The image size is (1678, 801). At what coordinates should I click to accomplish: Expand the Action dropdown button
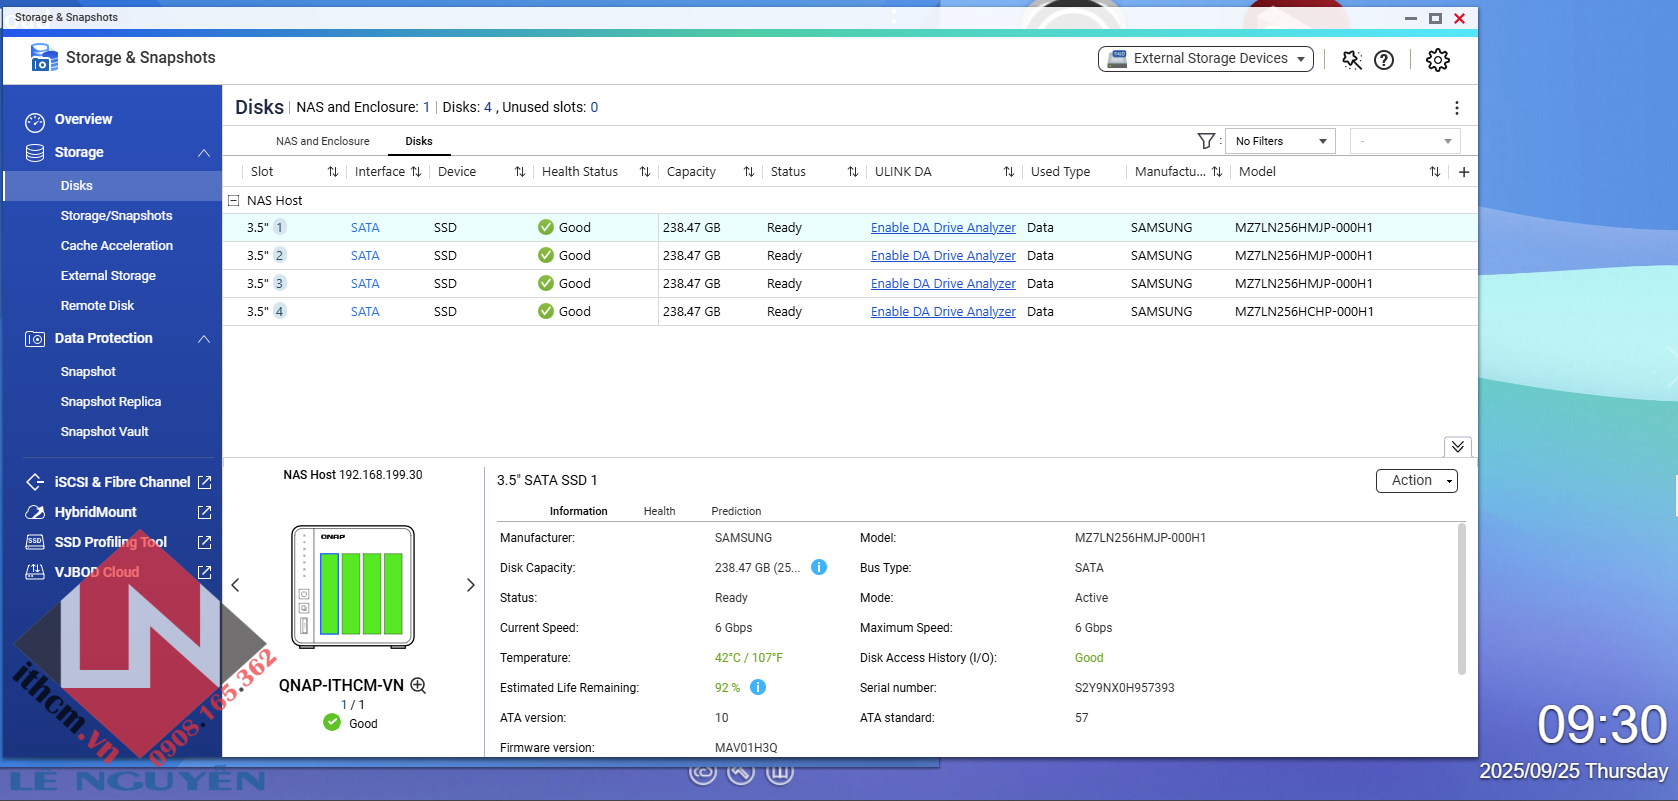(x=1416, y=481)
